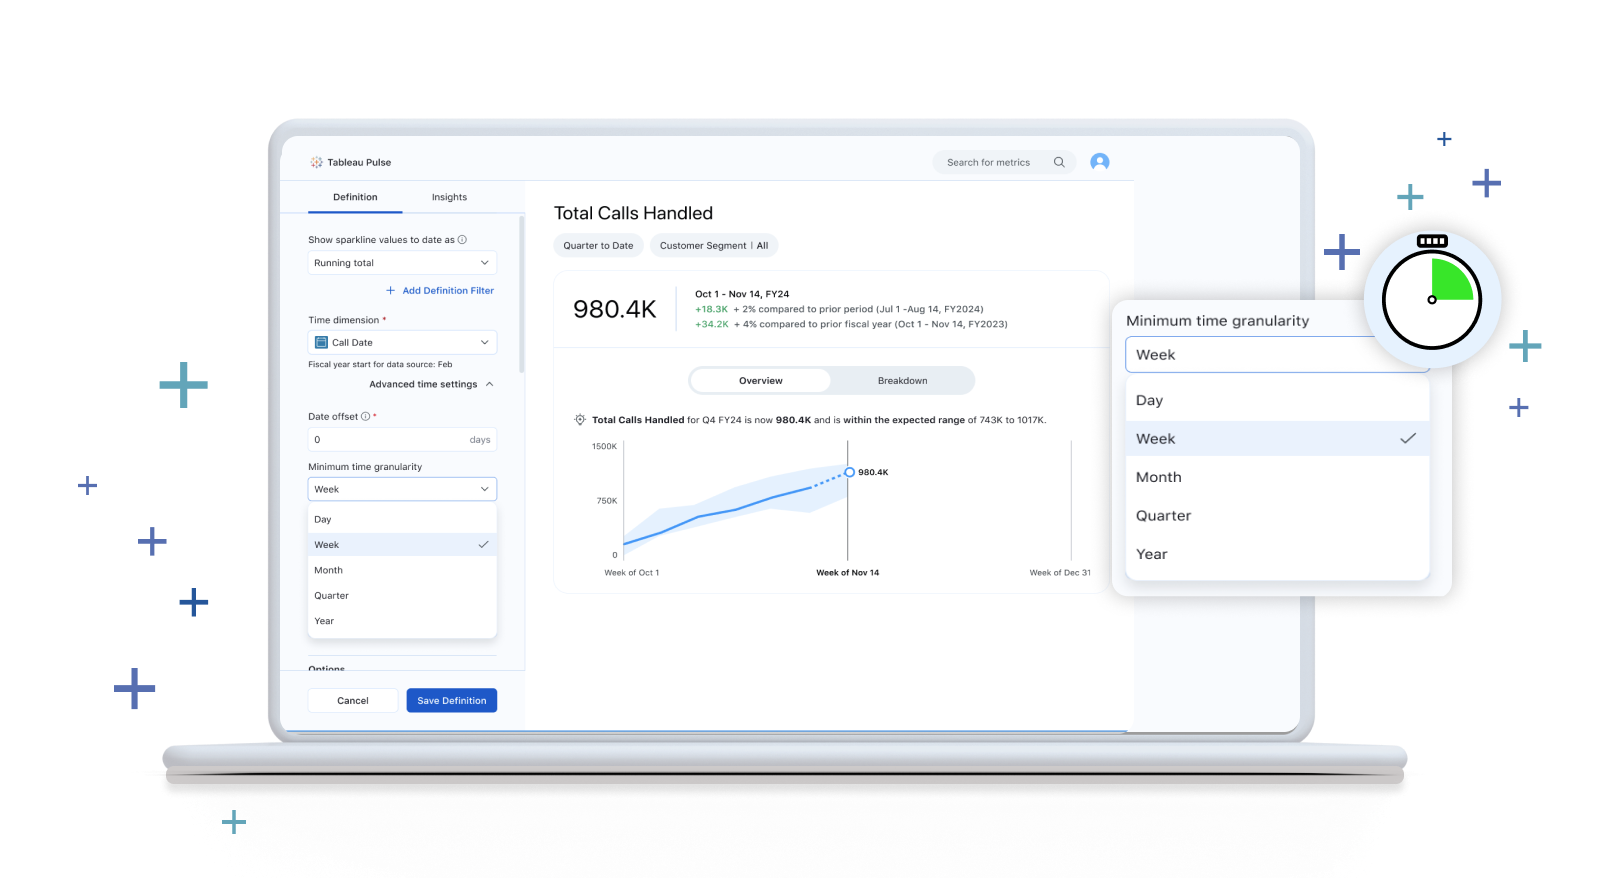Click the +18.3K prior period change value
The height and width of the screenshot is (894, 1600).
(712, 309)
